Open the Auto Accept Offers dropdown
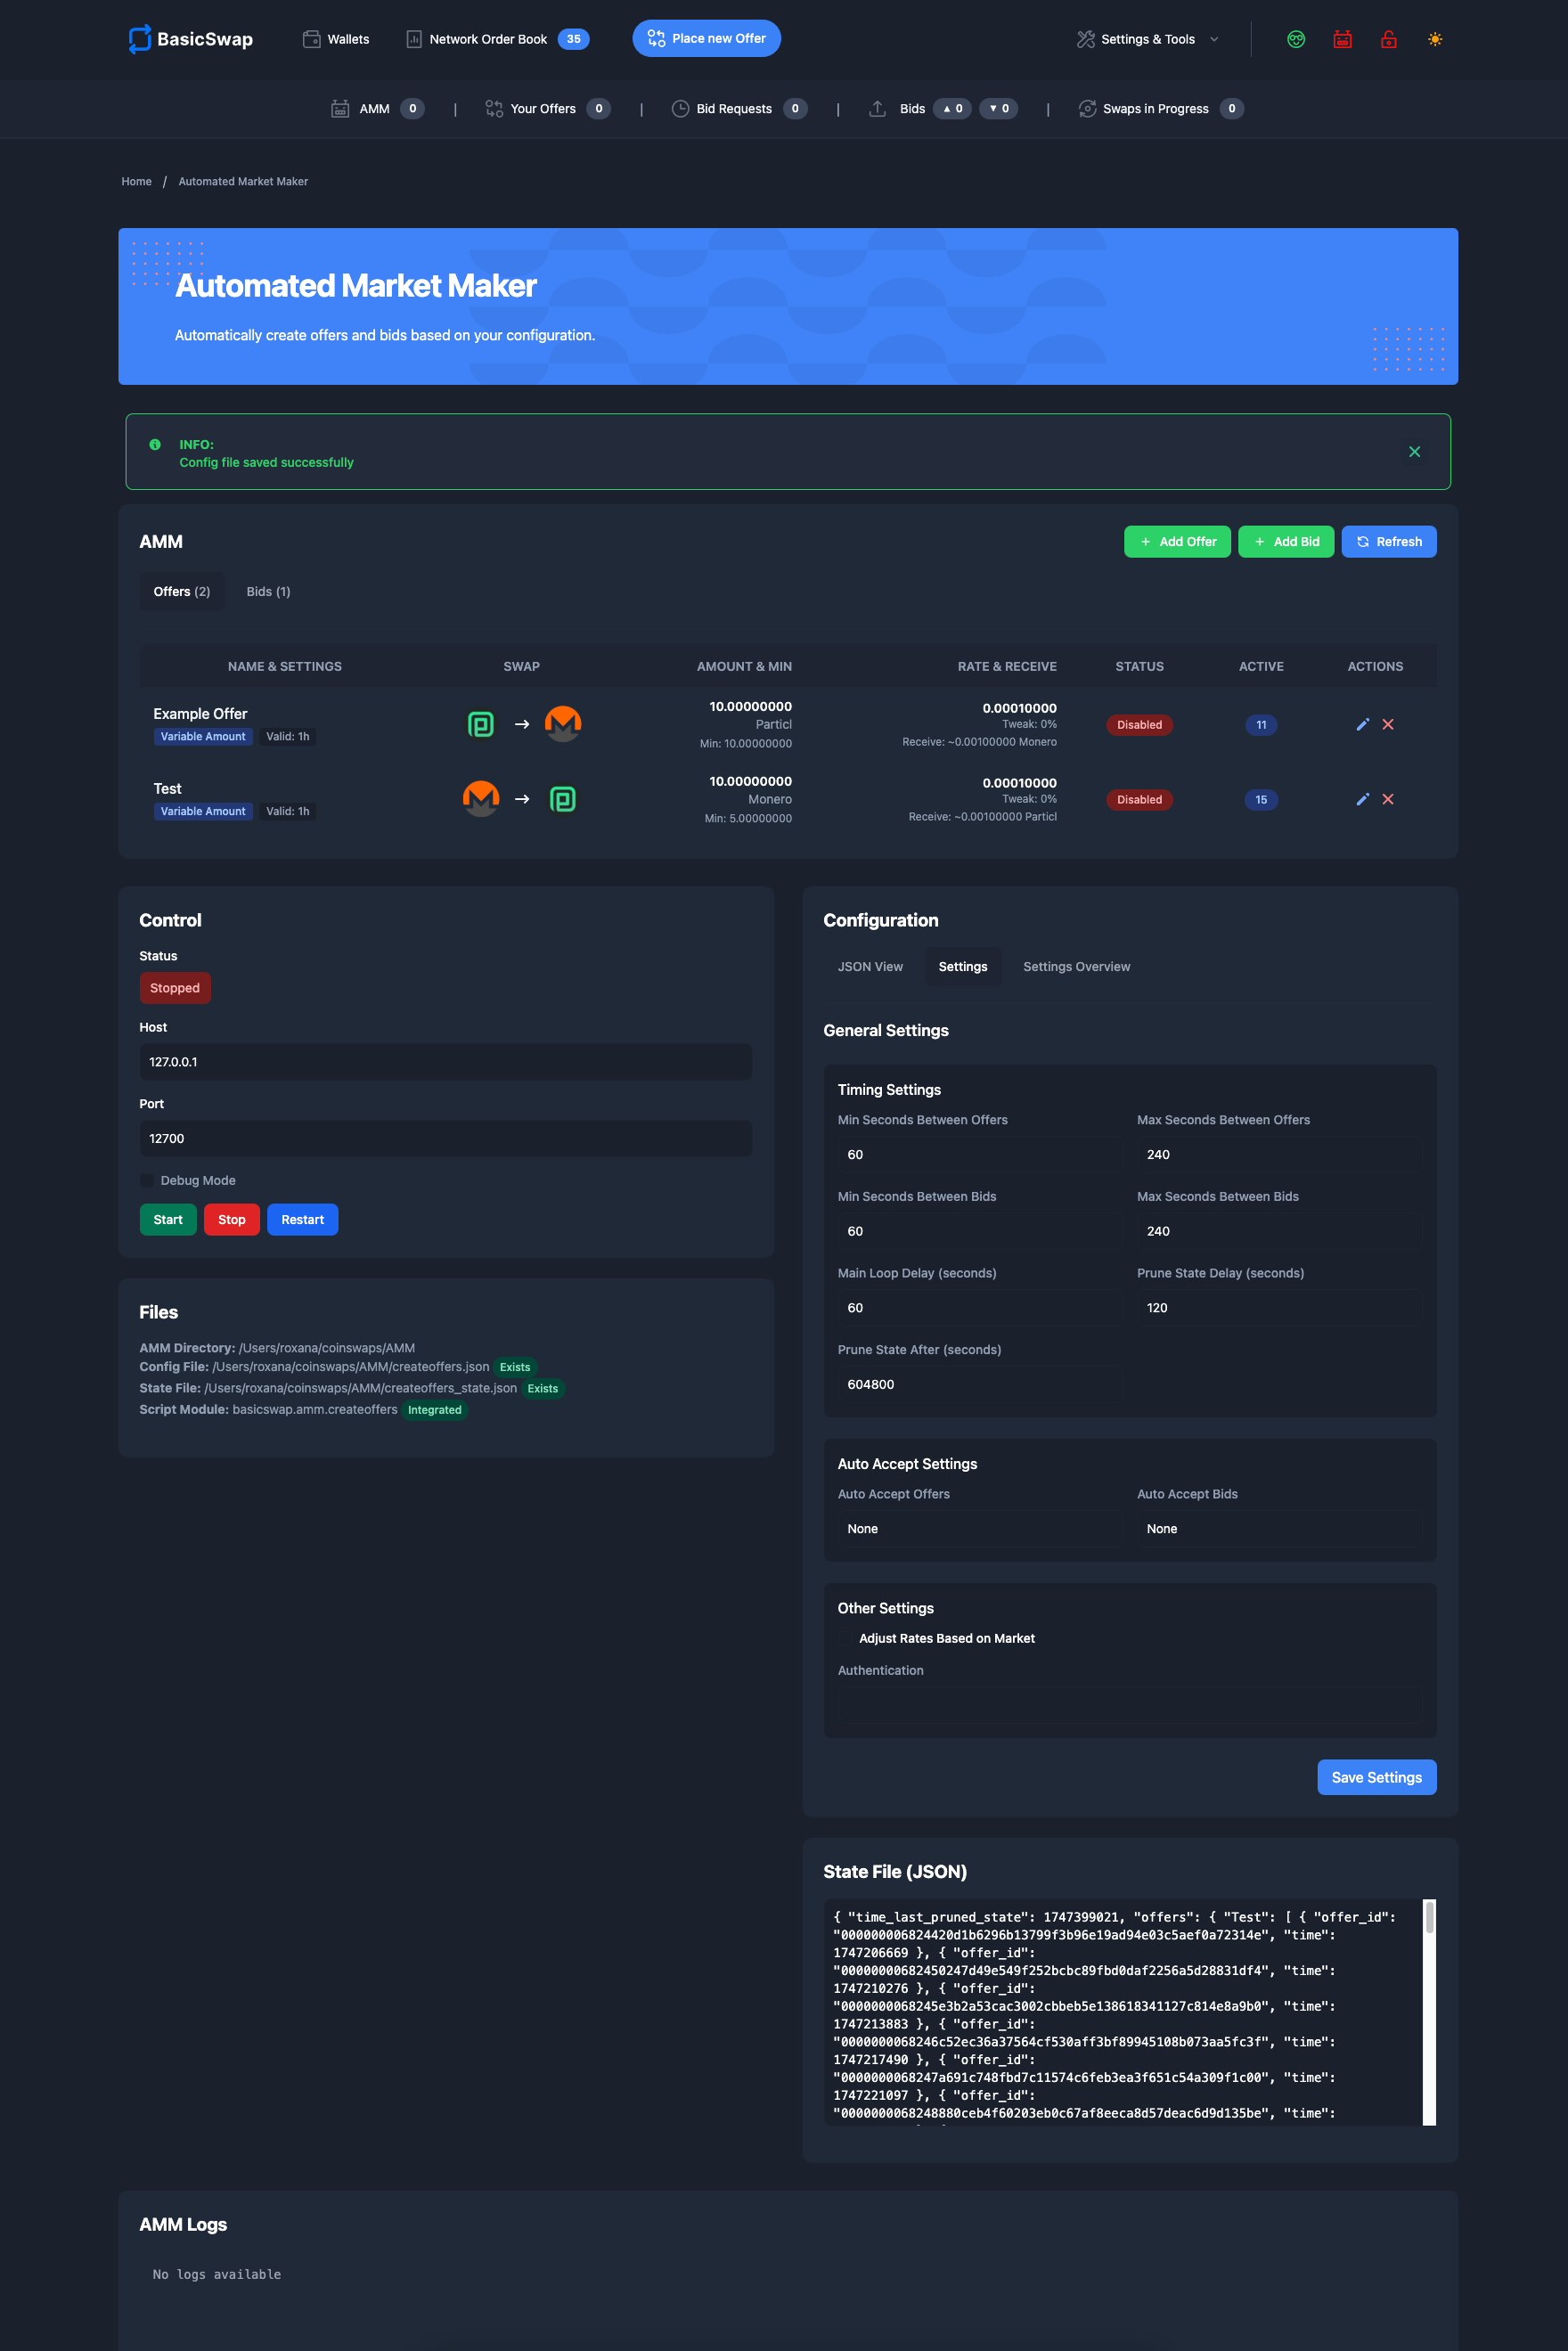 coord(980,1529)
